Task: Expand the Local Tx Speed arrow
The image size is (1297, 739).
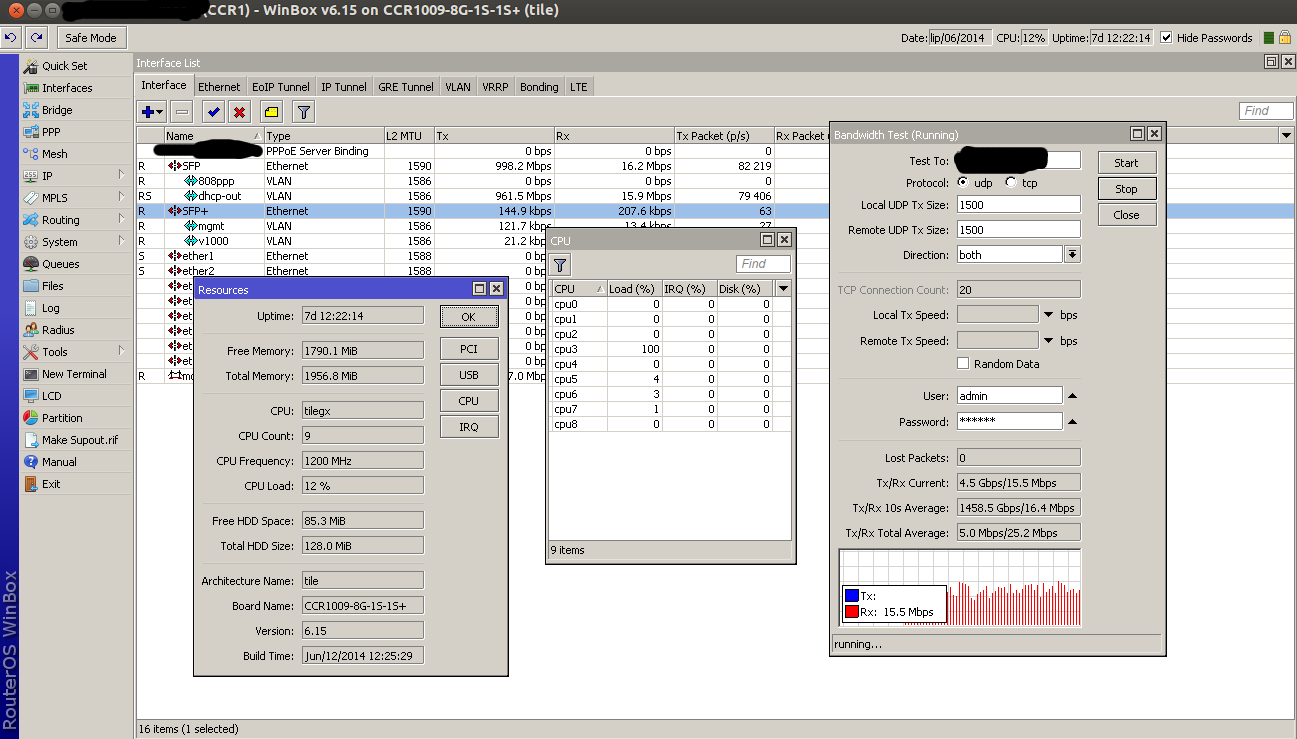Action: [x=1048, y=315]
